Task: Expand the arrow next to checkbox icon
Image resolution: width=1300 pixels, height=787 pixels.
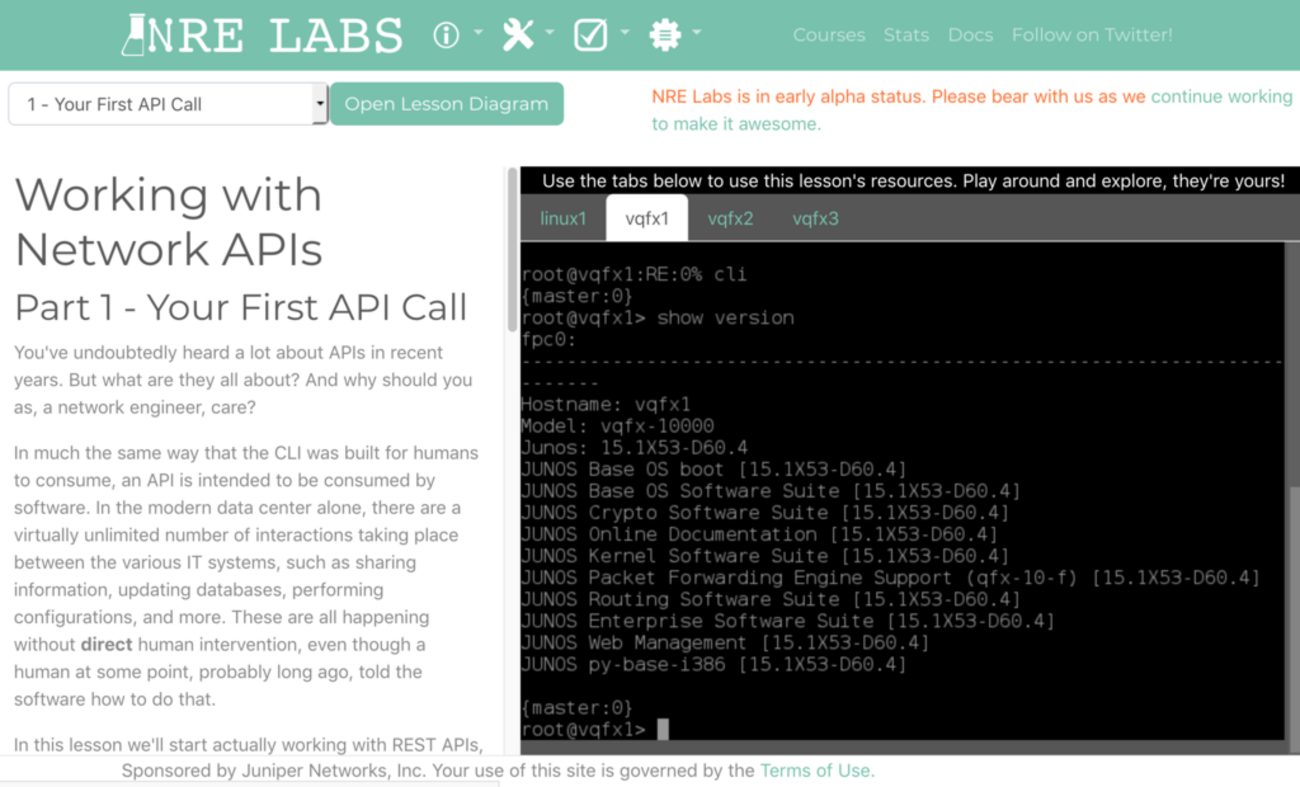Action: click(x=624, y=32)
